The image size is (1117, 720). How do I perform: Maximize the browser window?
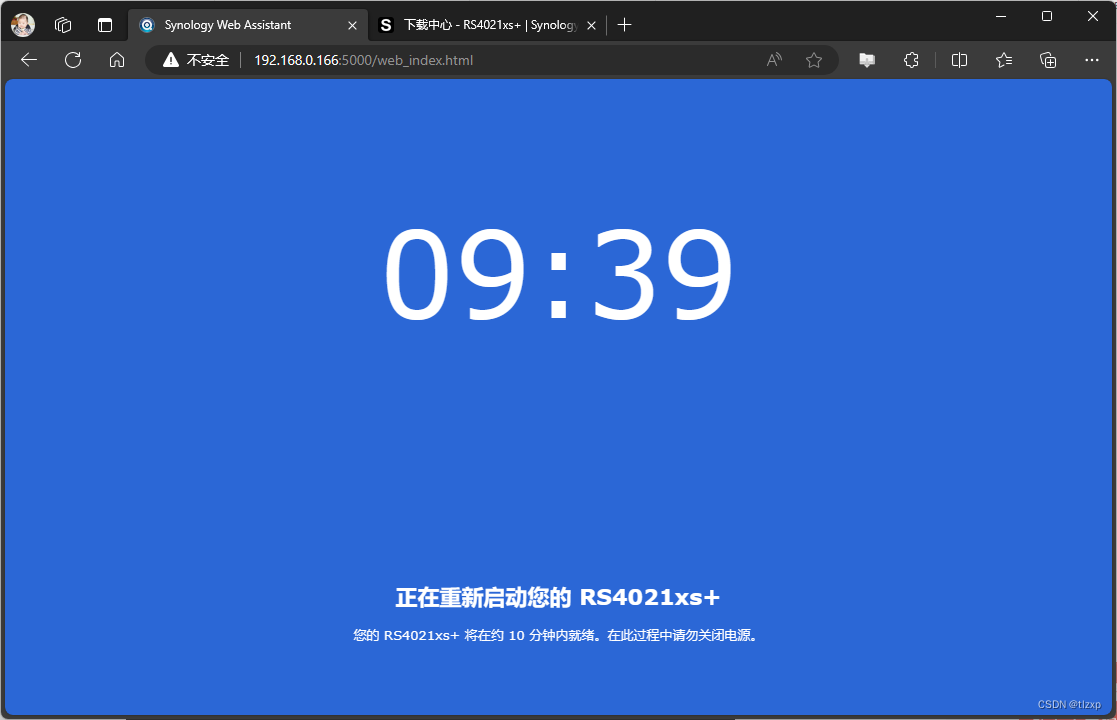(1046, 16)
